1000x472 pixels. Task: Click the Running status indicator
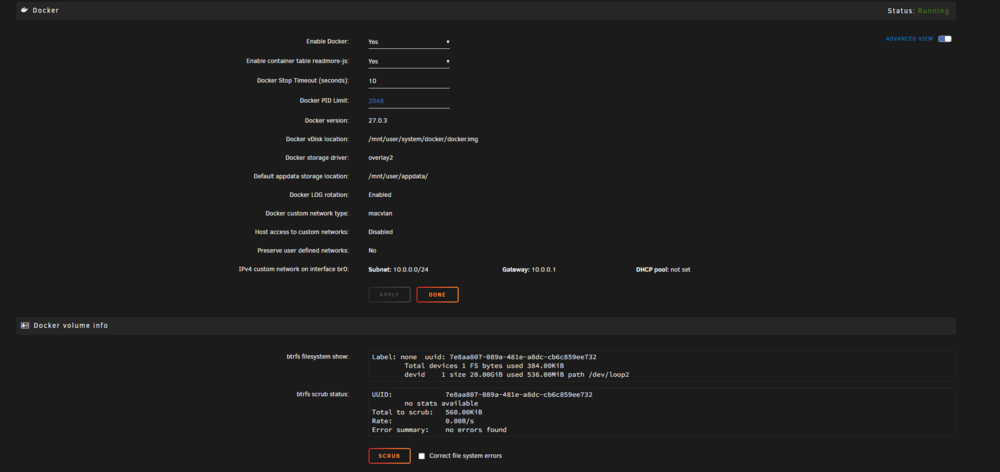point(933,11)
